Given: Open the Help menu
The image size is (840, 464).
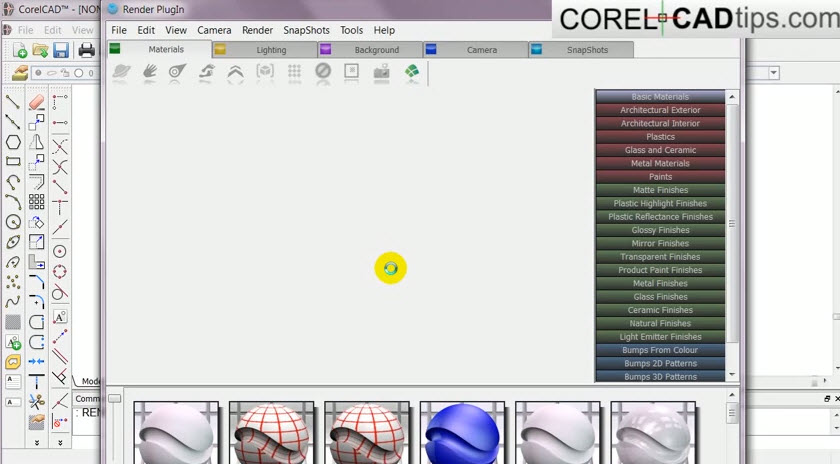Looking at the screenshot, I should [x=384, y=31].
